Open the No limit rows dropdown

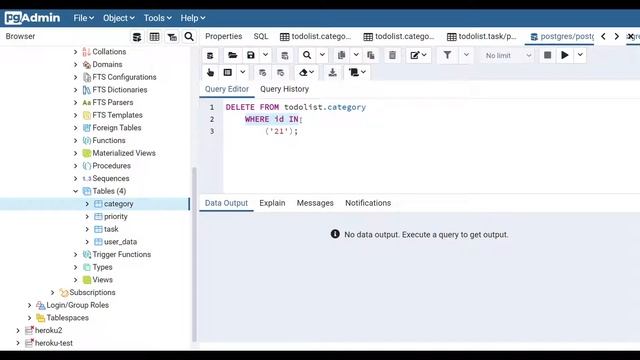click(x=508, y=56)
